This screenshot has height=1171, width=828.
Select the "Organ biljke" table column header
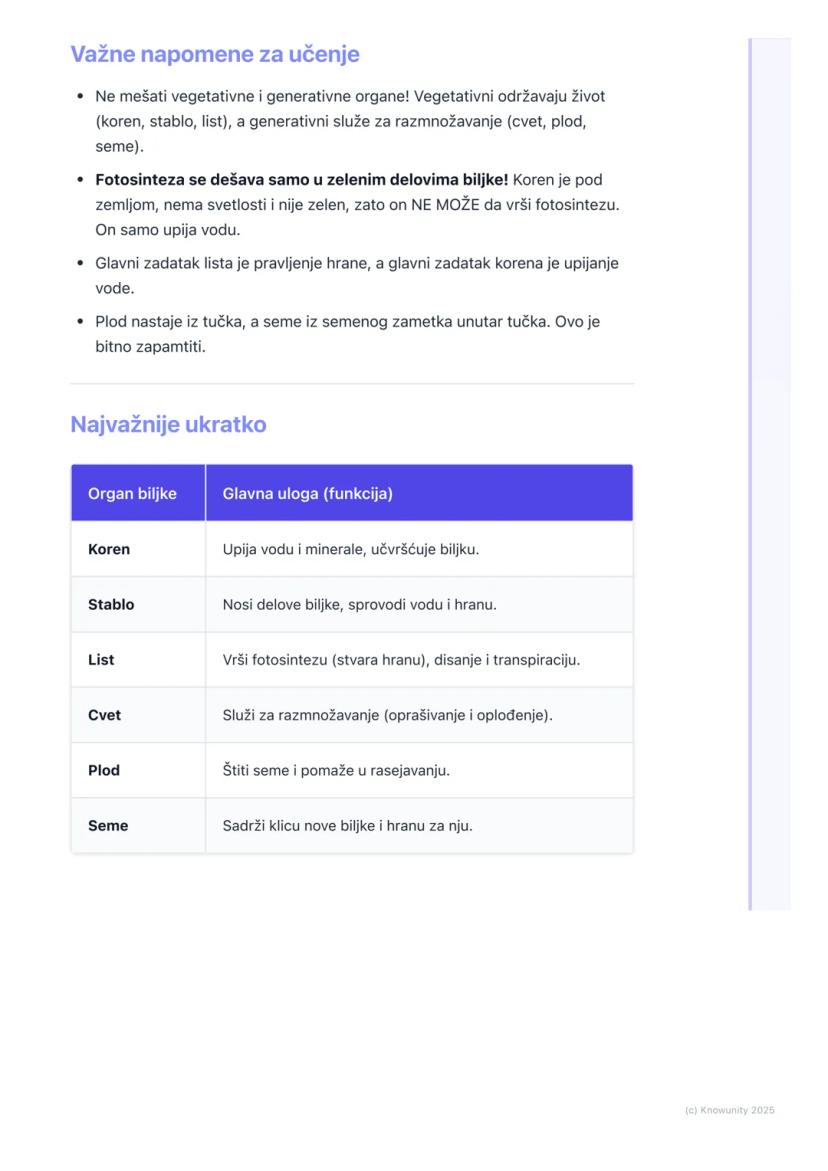[x=132, y=493]
